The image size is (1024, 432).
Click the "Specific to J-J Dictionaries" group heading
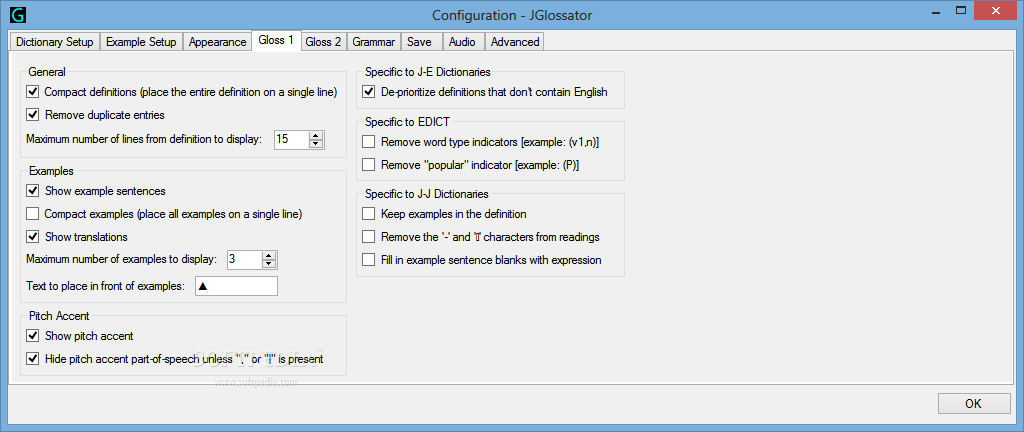pyautogui.click(x=426, y=194)
